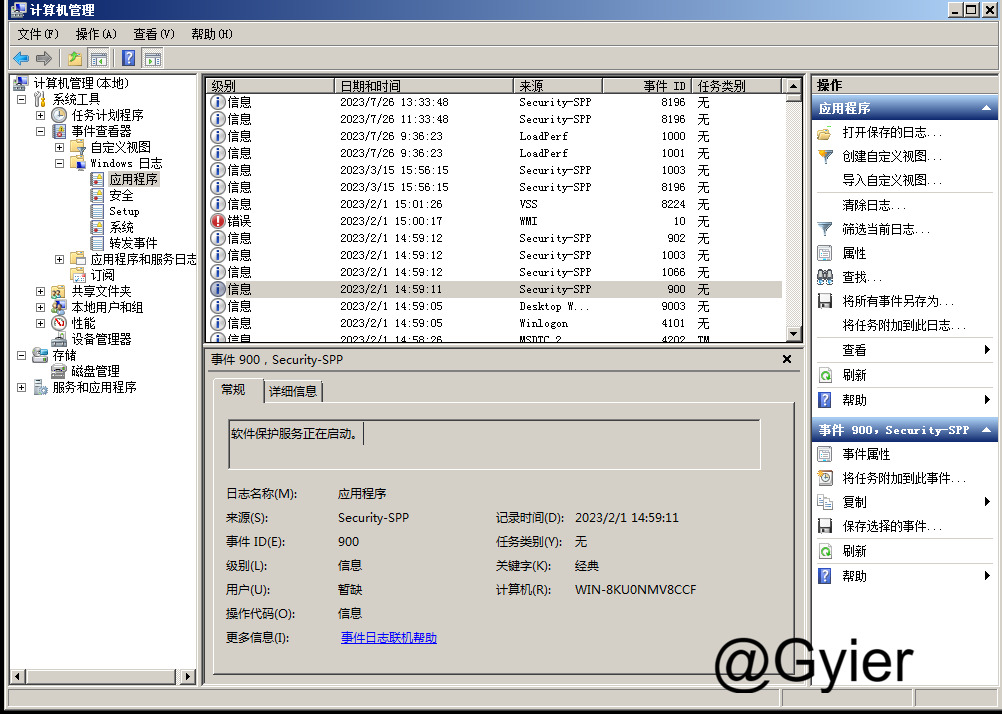
Task: Collapse the Windows 日志 node
Action: click(x=59, y=163)
